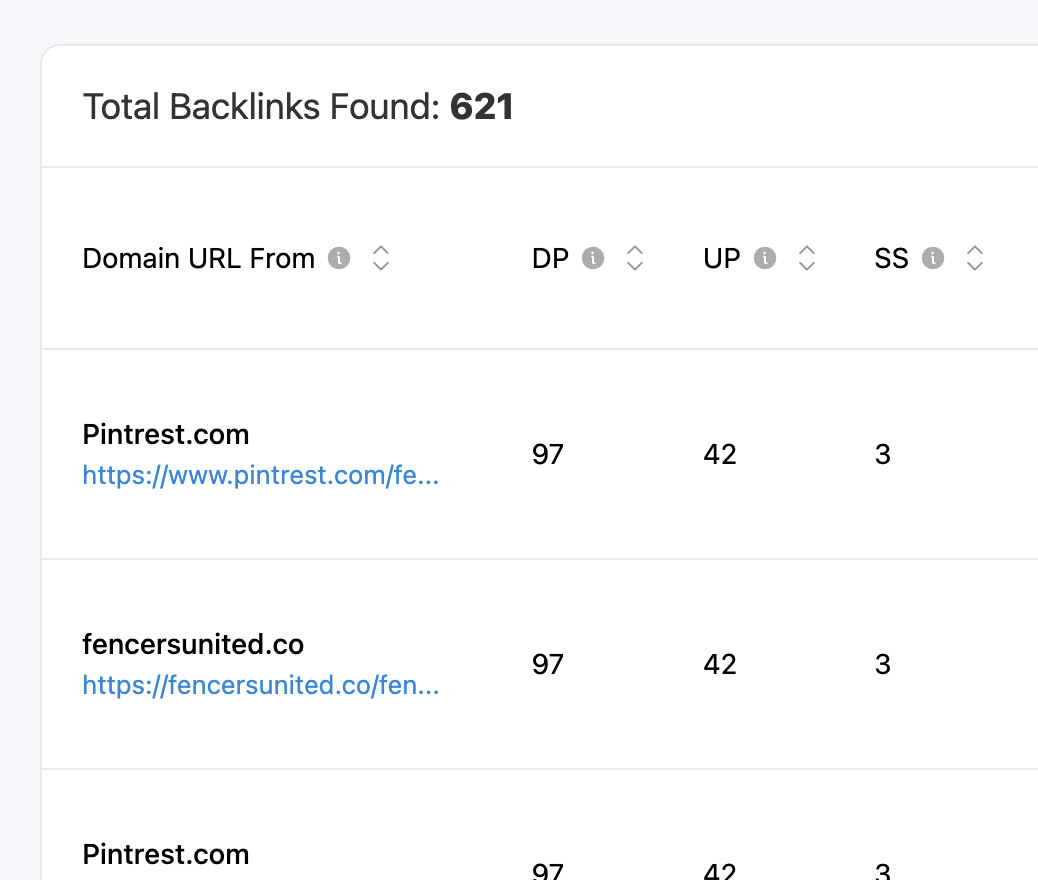The image size is (1038, 880).
Task: Click the Total Backlinks Found count 621
Action: 481,107
